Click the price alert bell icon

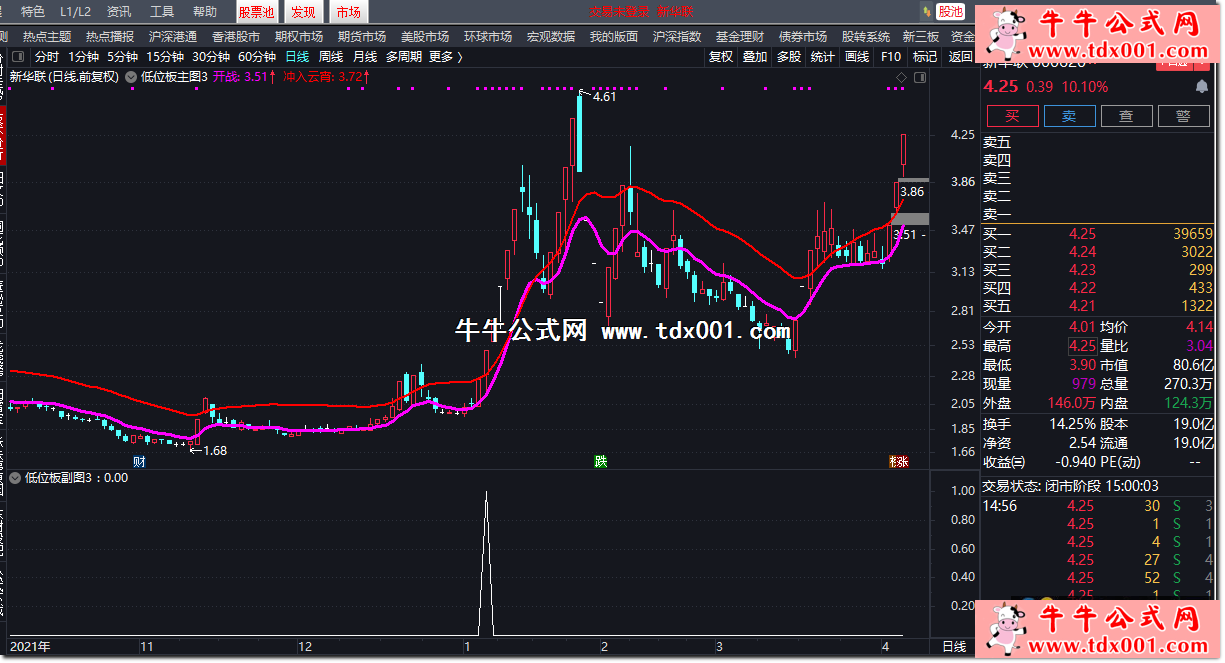tap(1199, 87)
